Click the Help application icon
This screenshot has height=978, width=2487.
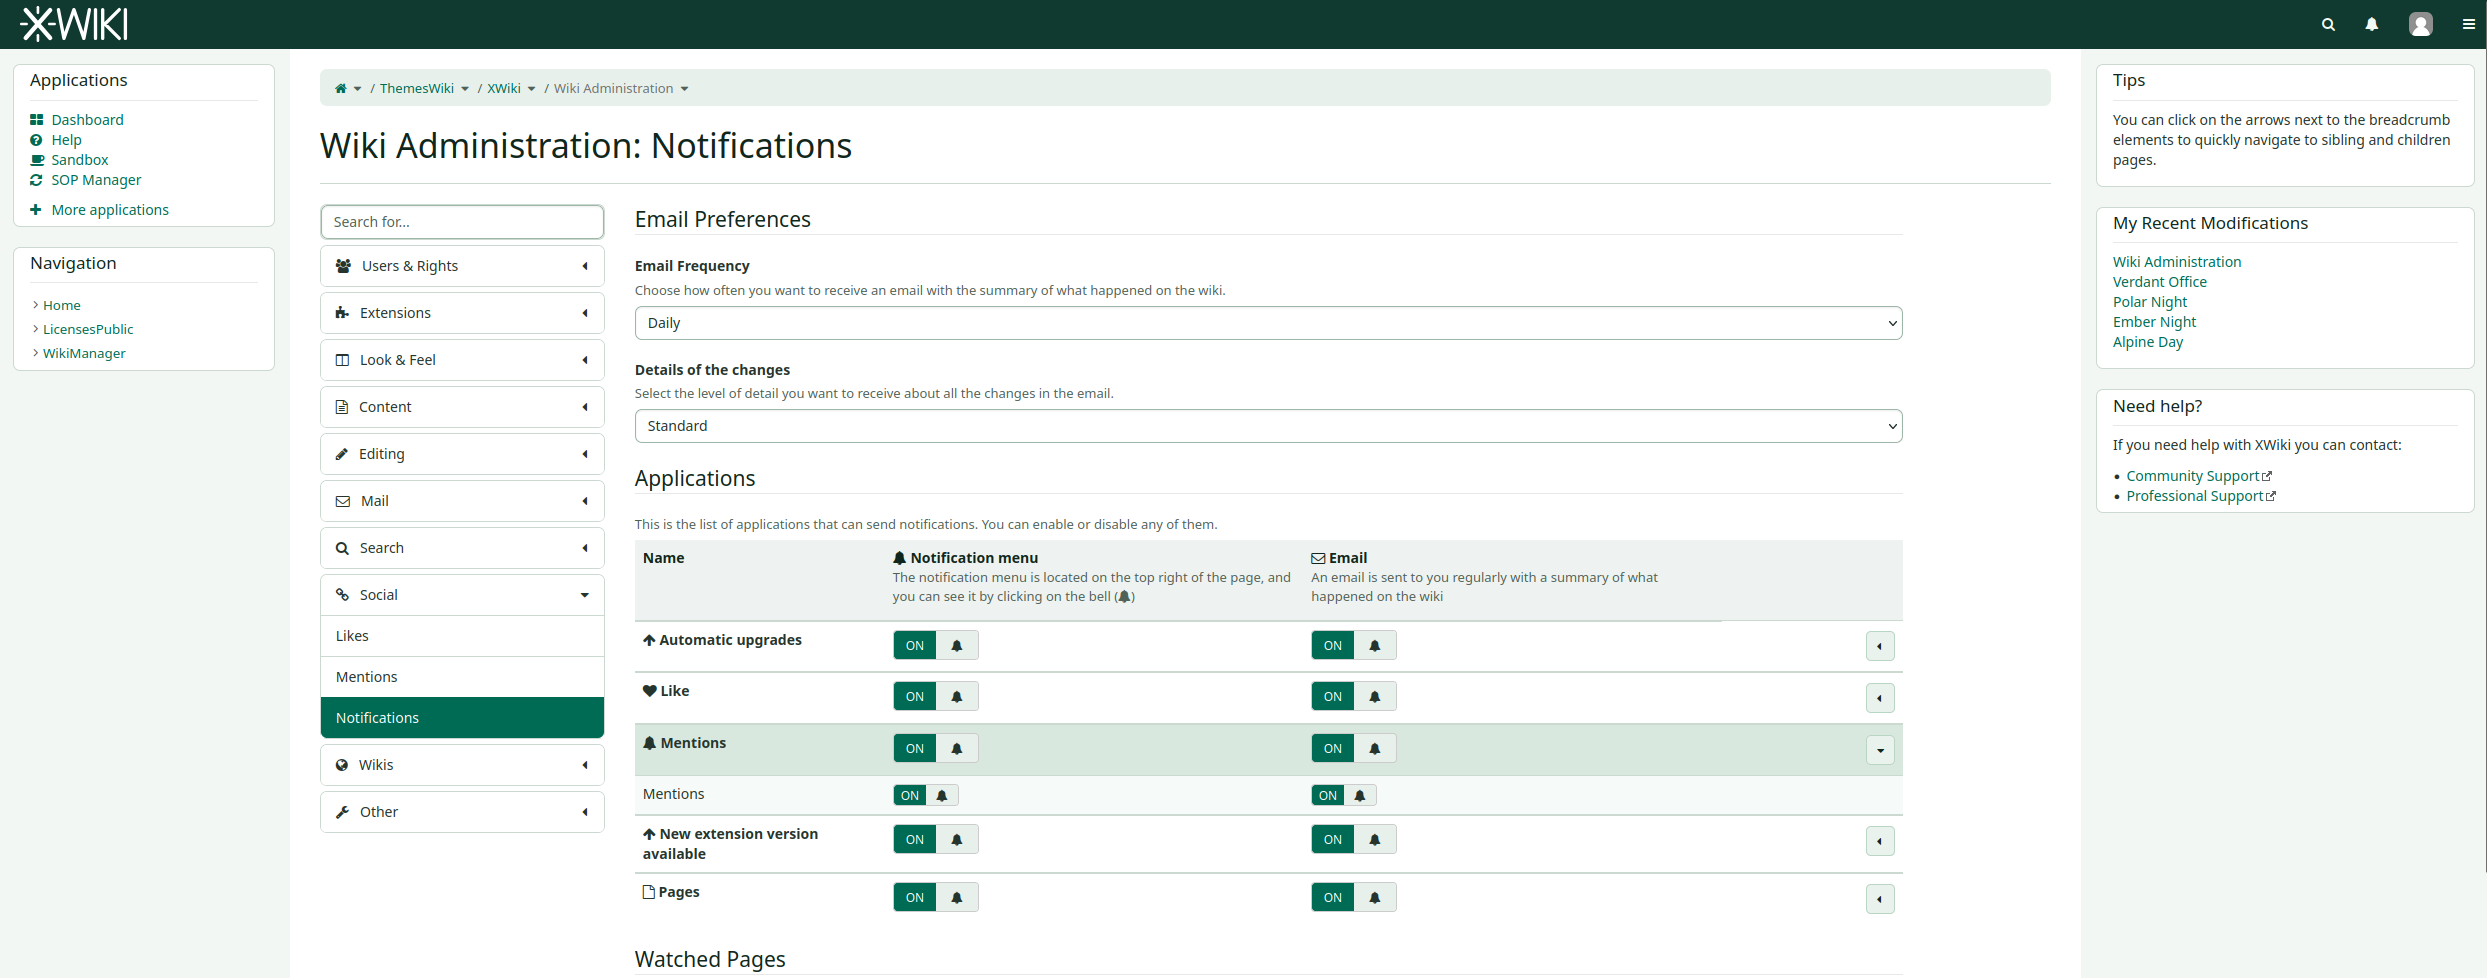coord(36,140)
